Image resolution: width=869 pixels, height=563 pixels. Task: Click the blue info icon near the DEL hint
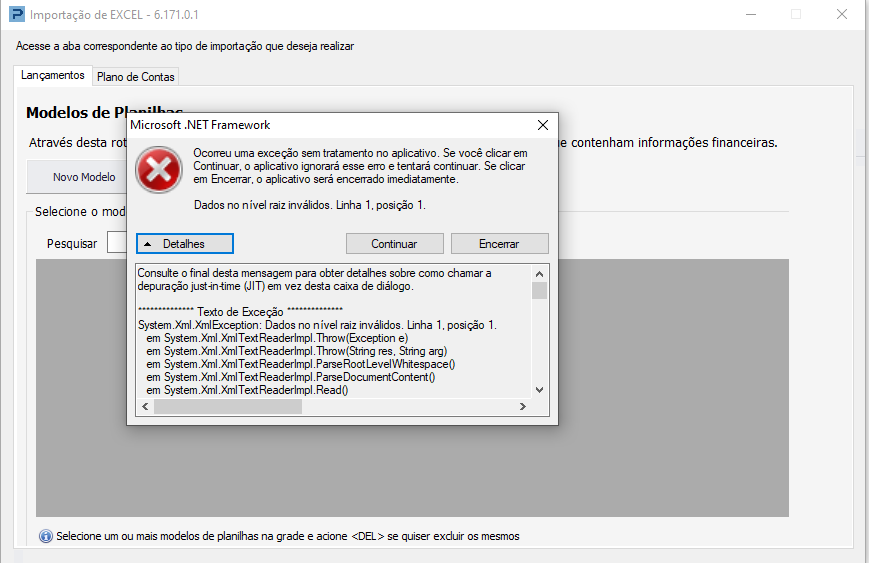click(46, 536)
